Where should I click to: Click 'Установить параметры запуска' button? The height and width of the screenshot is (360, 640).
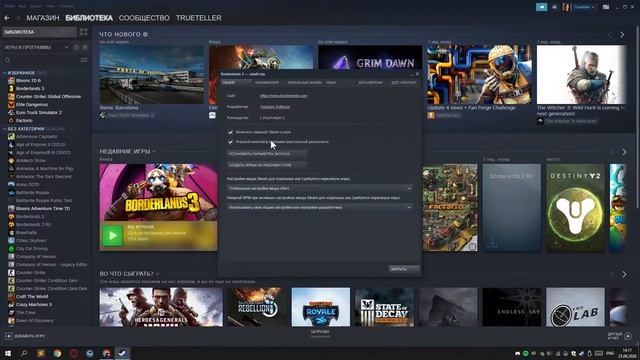[267, 154]
